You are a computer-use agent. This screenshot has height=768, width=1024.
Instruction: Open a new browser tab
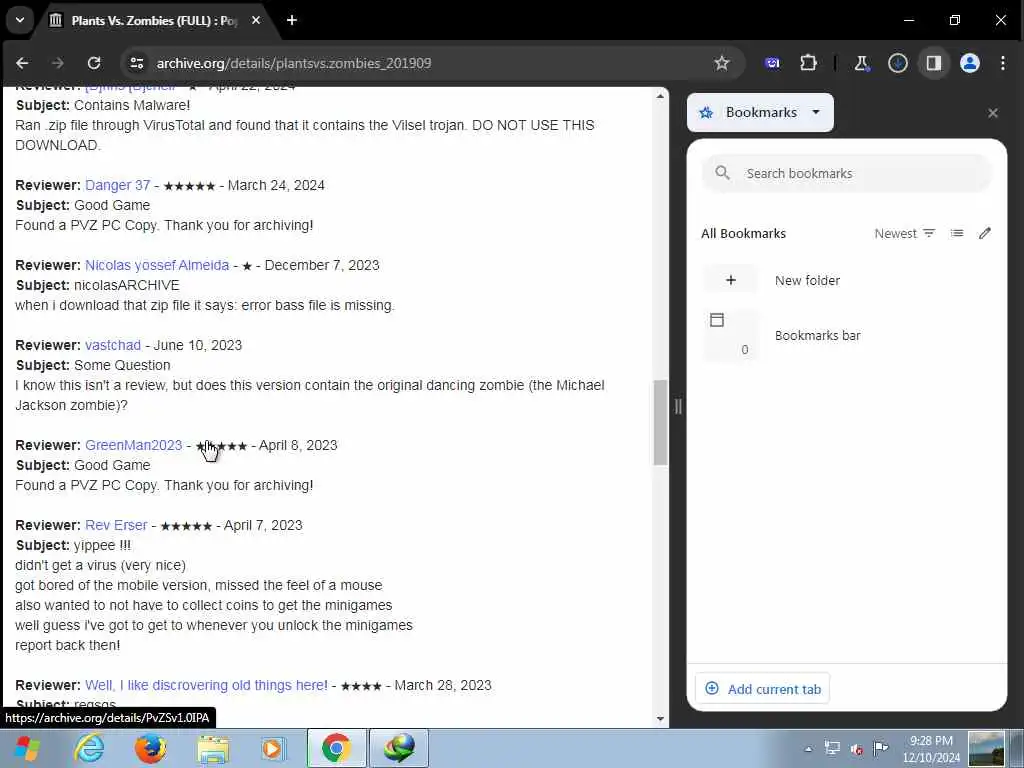(x=292, y=20)
